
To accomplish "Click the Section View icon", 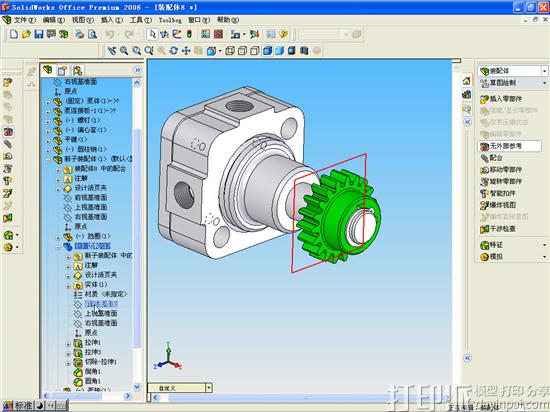I will tap(304, 50).
